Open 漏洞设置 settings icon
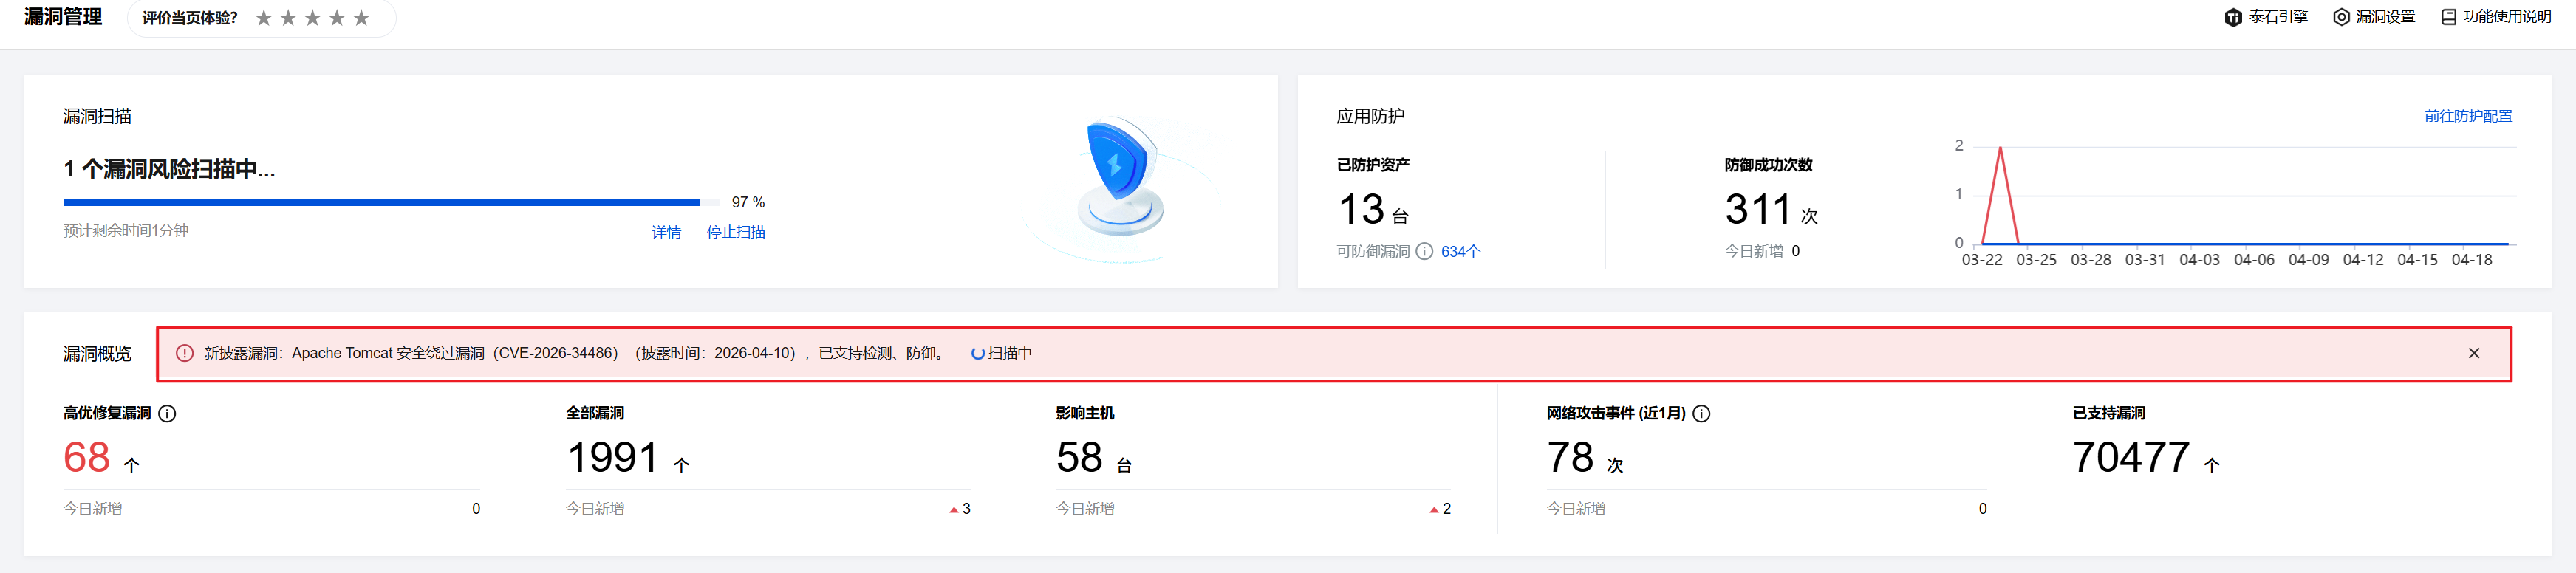Screen dimensions: 2576x573 point(2341,17)
